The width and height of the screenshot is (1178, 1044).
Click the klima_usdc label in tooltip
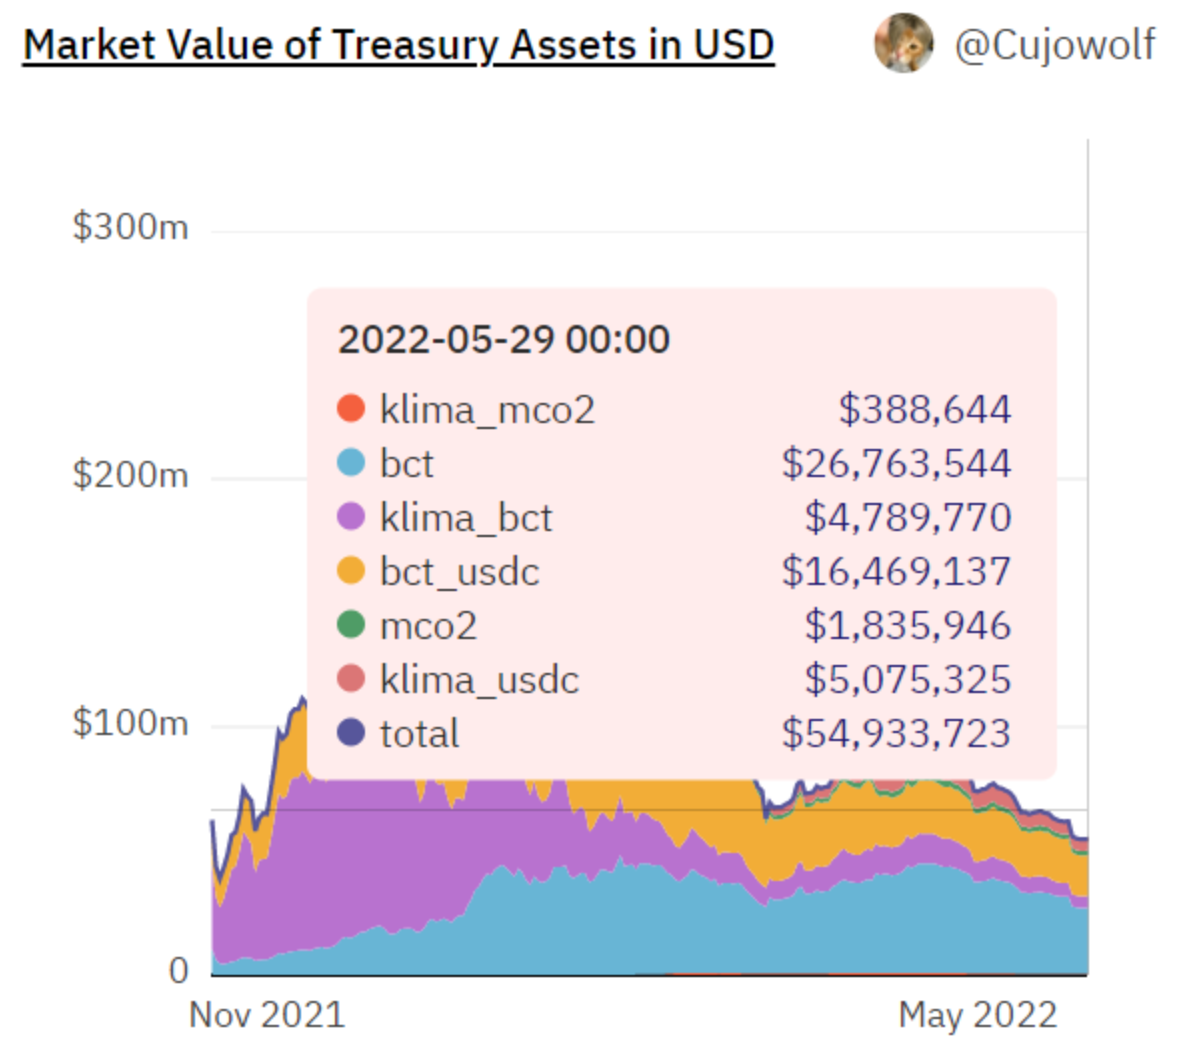[479, 680]
